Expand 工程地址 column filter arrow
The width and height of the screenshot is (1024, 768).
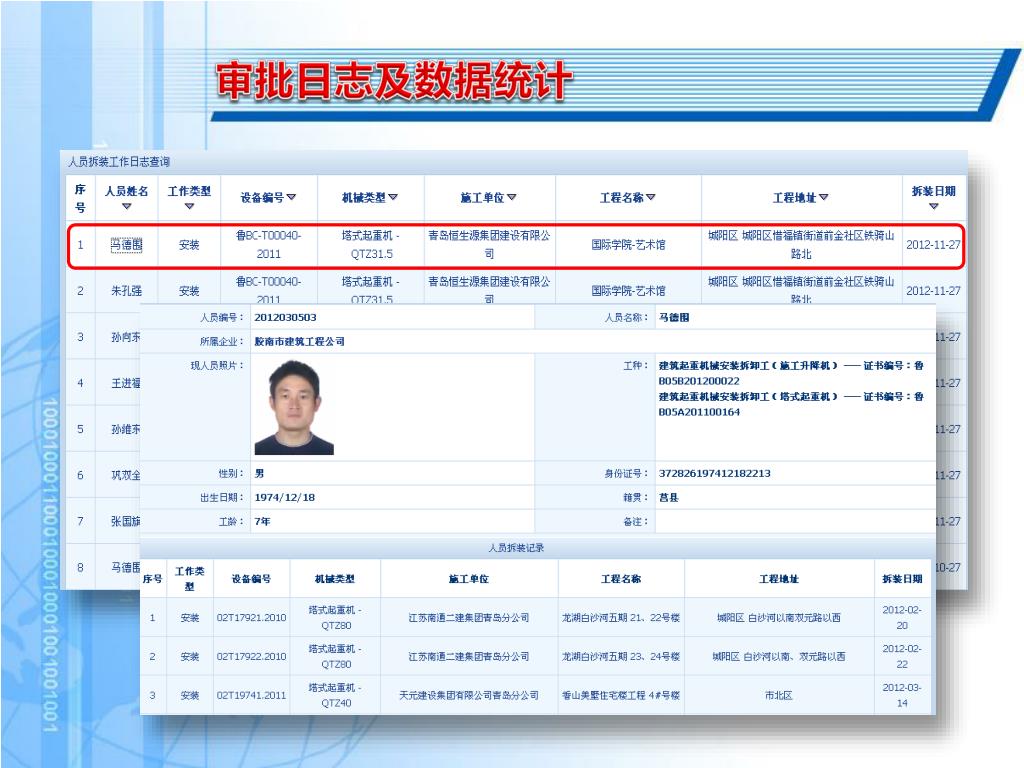pos(823,197)
